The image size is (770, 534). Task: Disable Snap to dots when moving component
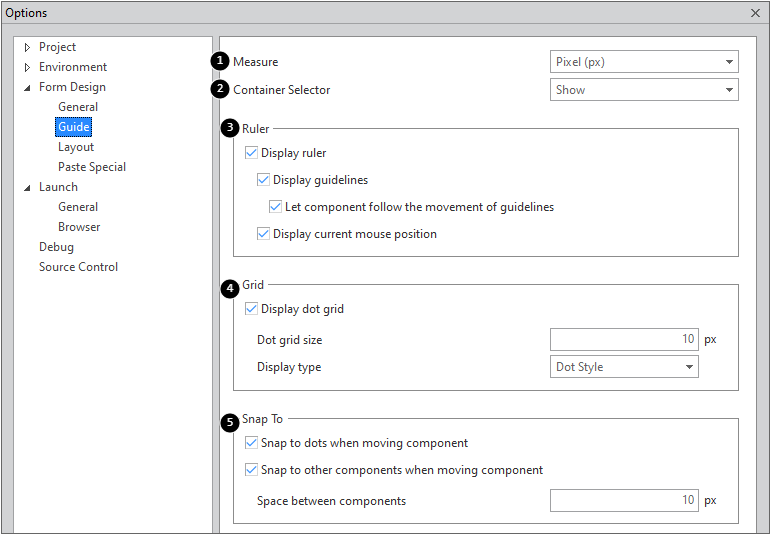(251, 443)
